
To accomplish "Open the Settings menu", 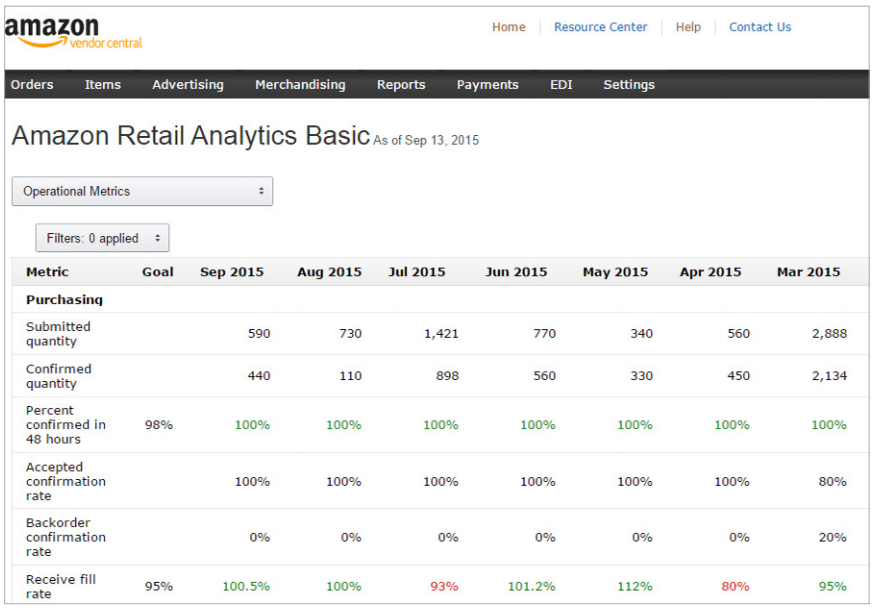I will coord(629,85).
